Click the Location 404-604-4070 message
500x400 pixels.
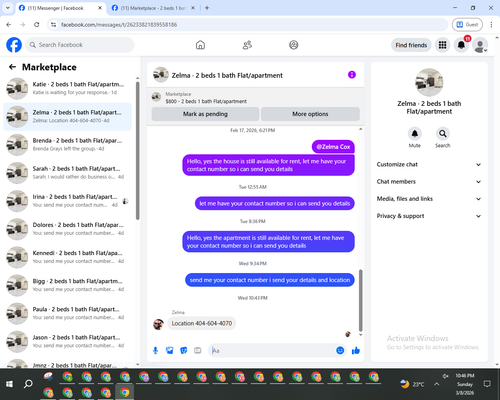click(202, 323)
